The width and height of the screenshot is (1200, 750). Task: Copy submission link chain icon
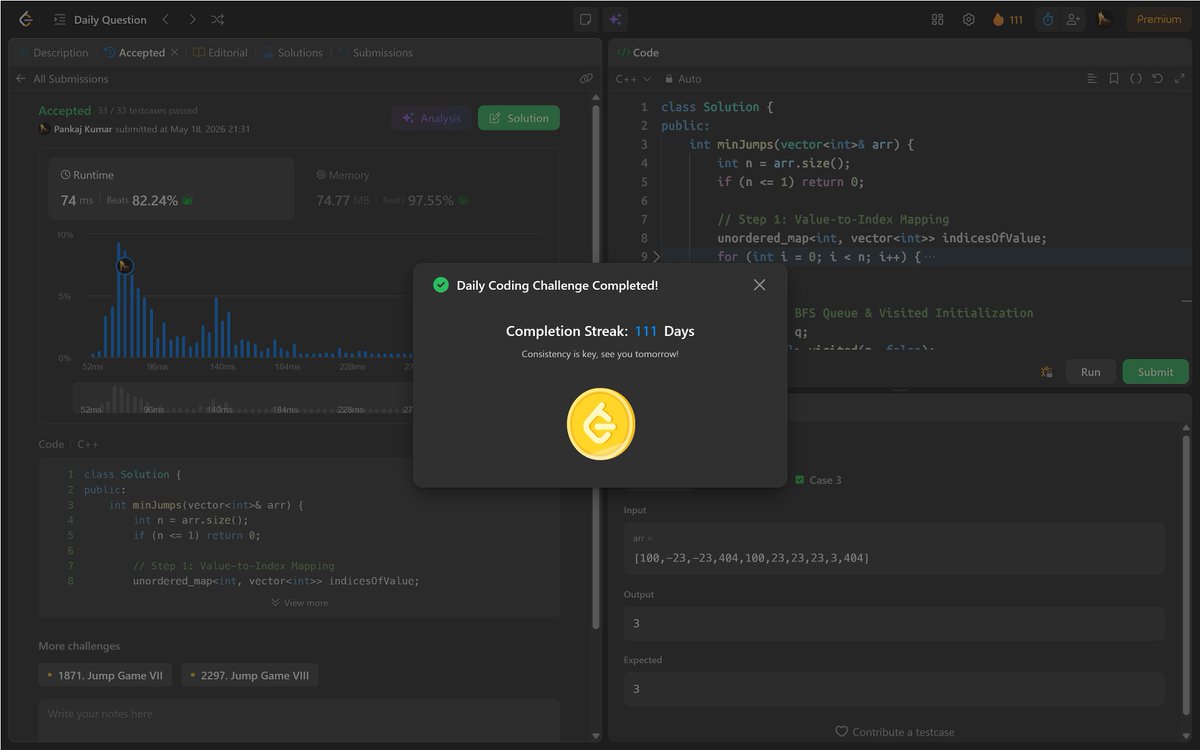[586, 78]
